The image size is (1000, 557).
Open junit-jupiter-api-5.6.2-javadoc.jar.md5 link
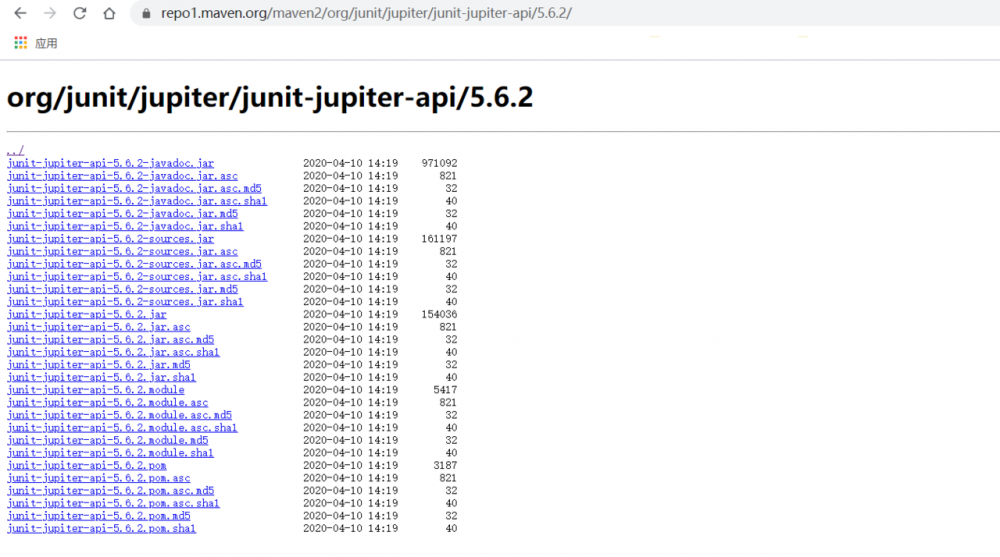122,214
